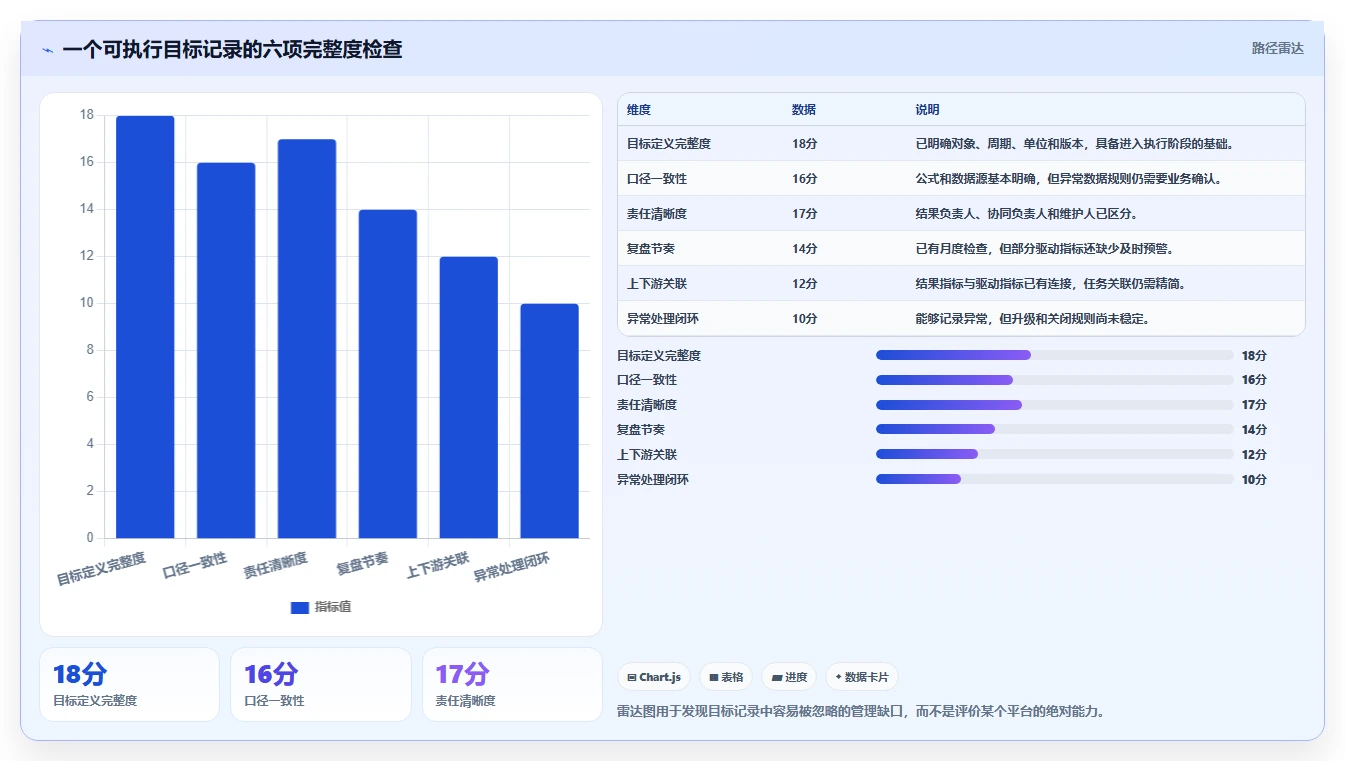Click the 10分 value beside progress bar

click(1254, 479)
